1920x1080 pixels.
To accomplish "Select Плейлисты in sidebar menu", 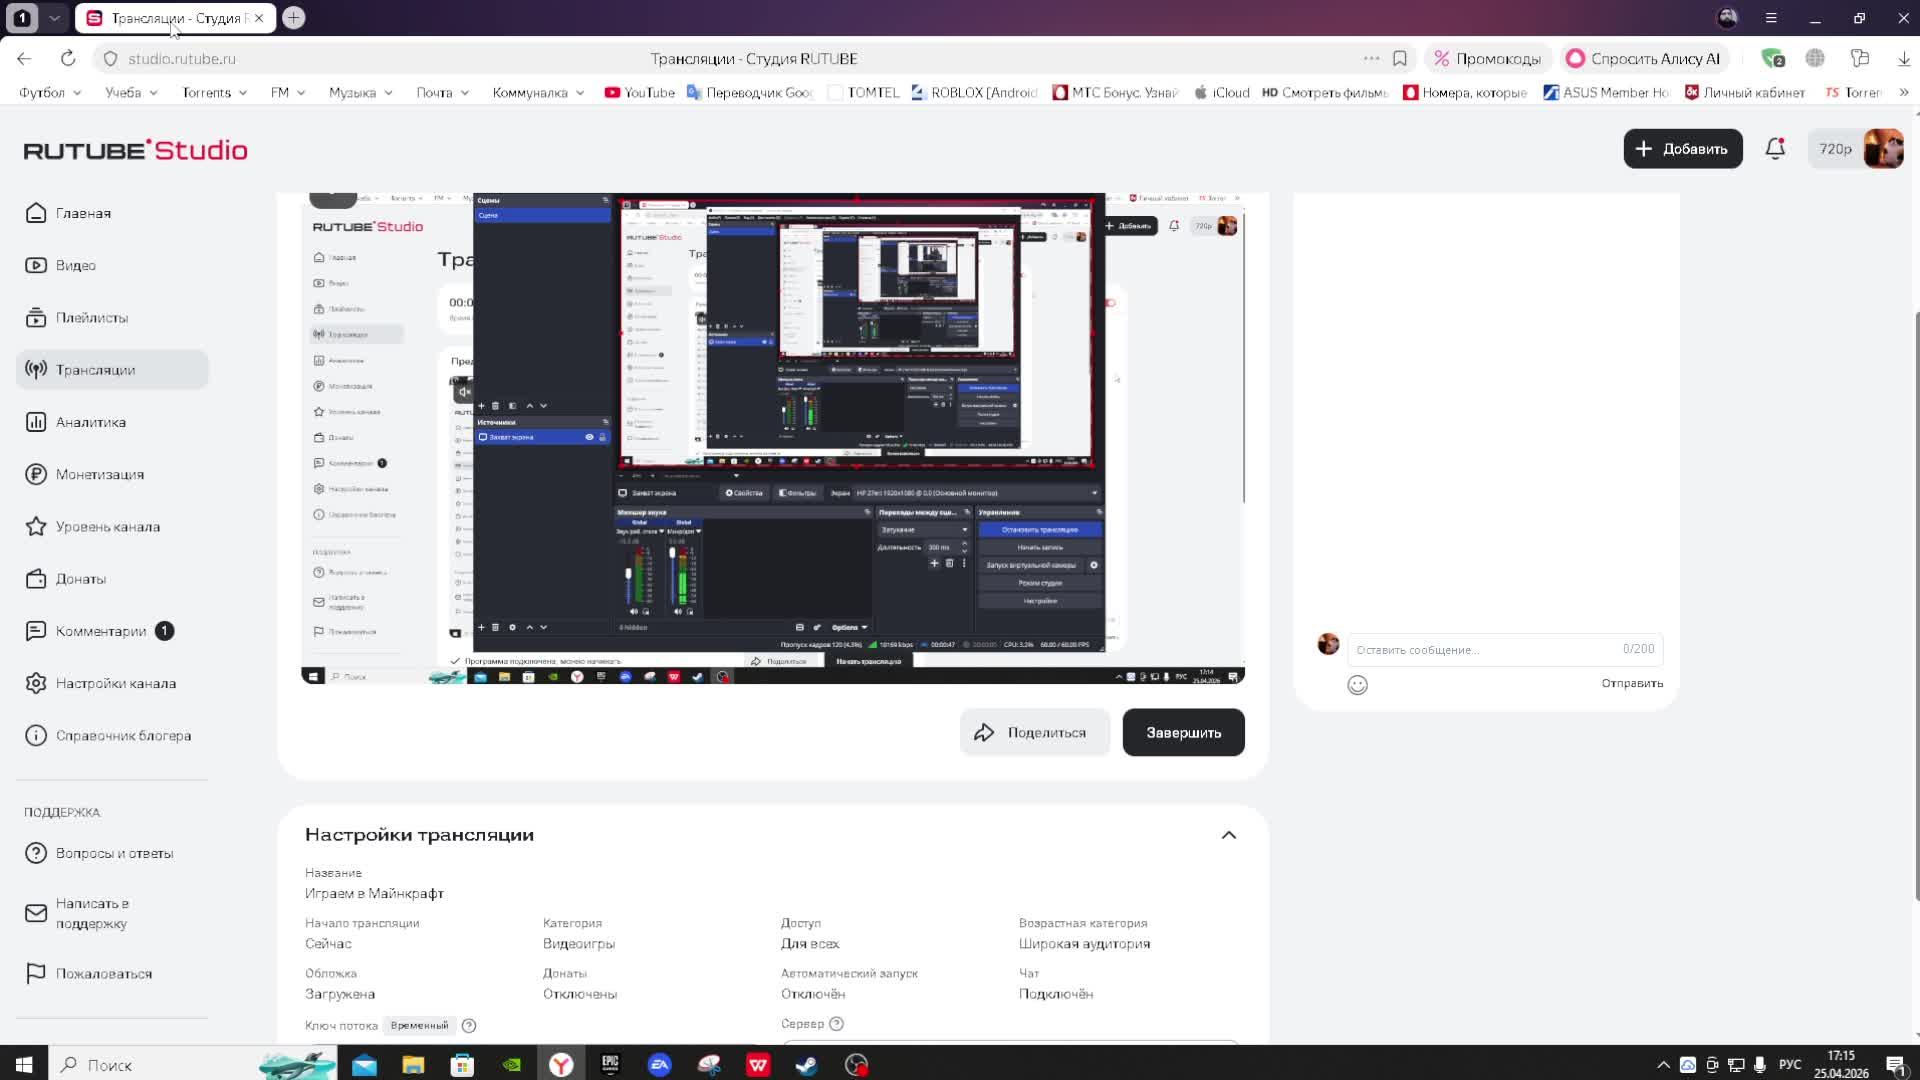I will [91, 318].
